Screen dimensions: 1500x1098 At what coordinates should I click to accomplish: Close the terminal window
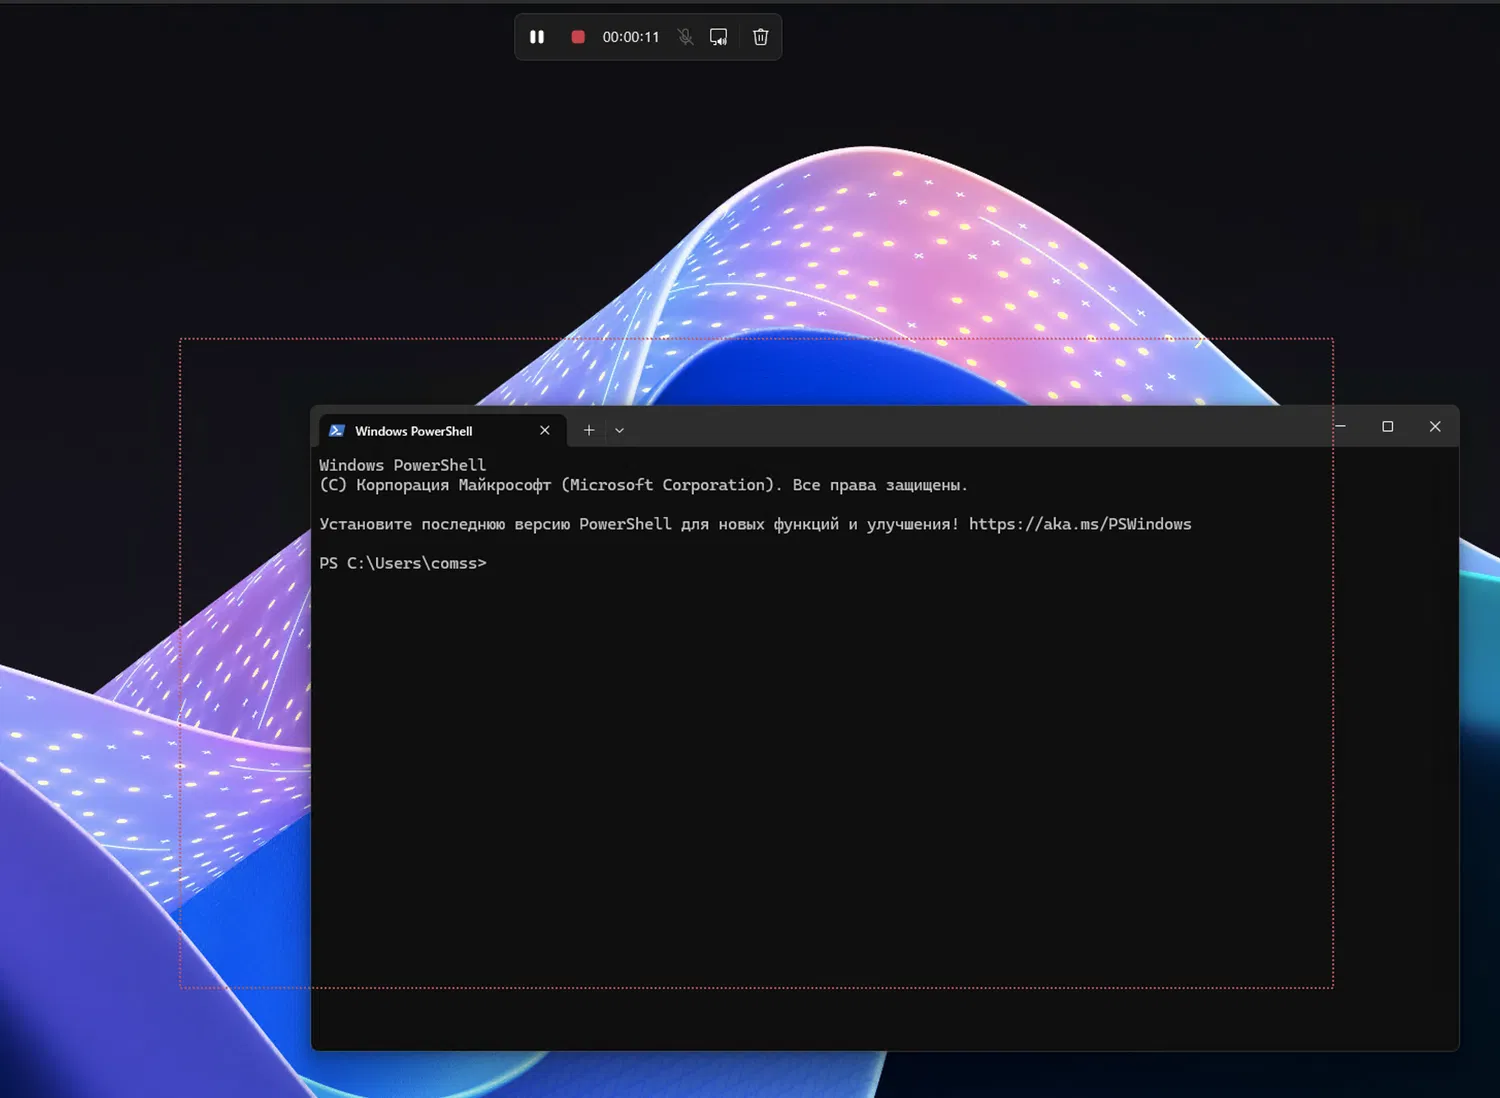click(1435, 426)
